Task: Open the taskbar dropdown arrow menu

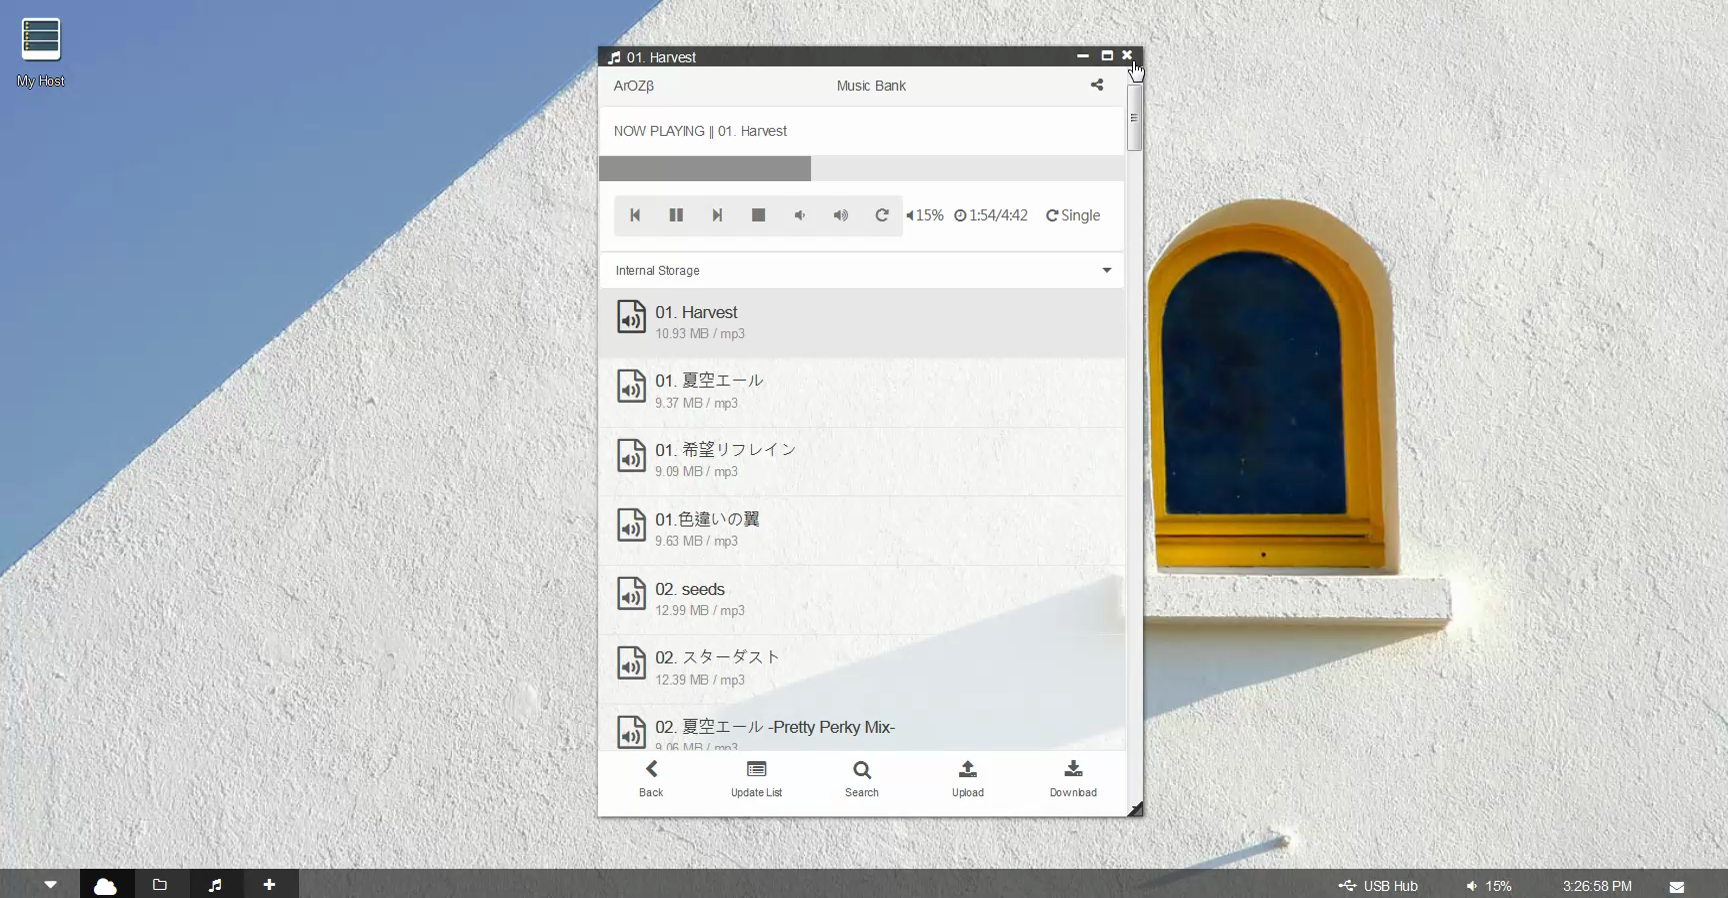Action: click(50, 885)
